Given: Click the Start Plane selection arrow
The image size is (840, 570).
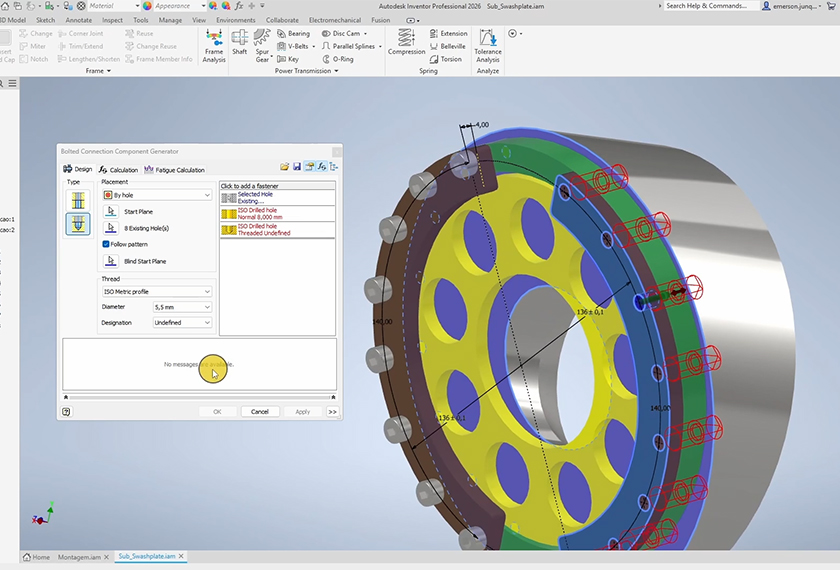Looking at the screenshot, I should pyautogui.click(x=111, y=212).
